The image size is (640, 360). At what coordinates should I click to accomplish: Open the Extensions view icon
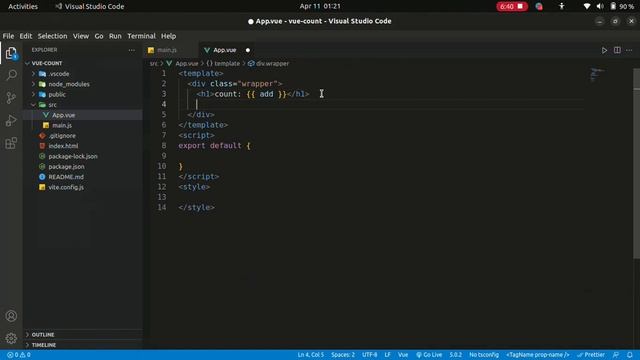coord(11,143)
